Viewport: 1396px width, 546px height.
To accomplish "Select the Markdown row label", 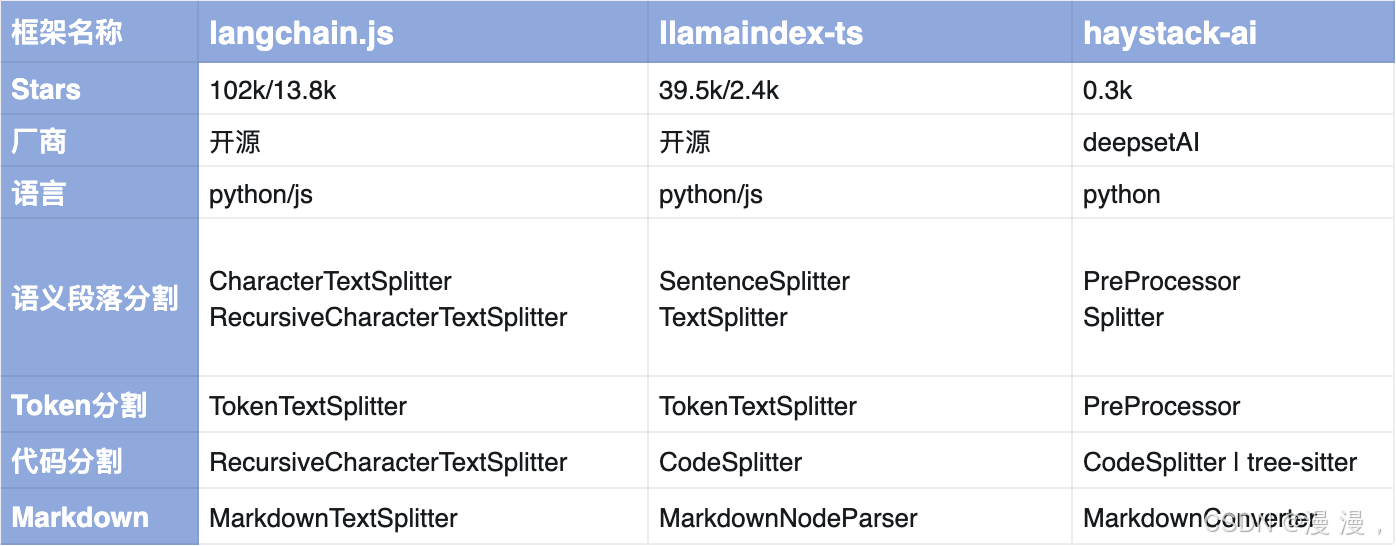I will (80, 518).
